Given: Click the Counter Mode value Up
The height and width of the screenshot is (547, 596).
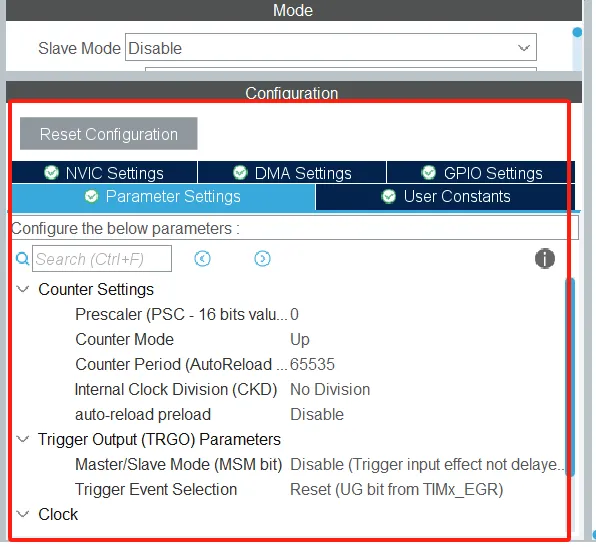Looking at the screenshot, I should (300, 340).
